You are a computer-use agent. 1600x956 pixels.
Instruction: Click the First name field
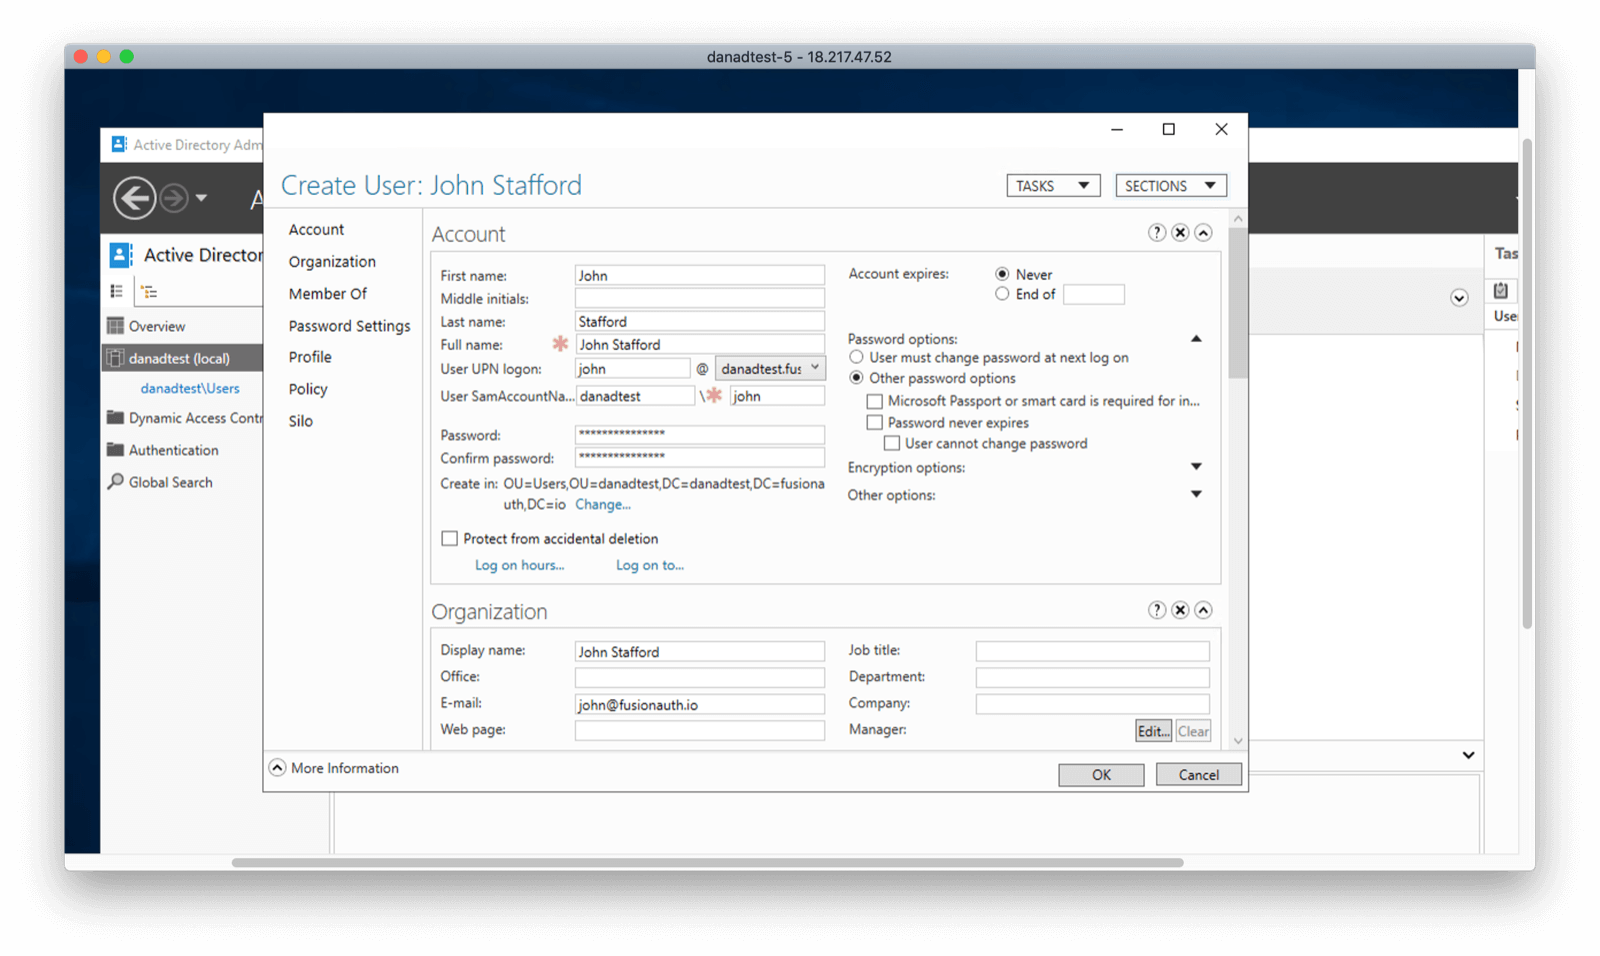700,275
